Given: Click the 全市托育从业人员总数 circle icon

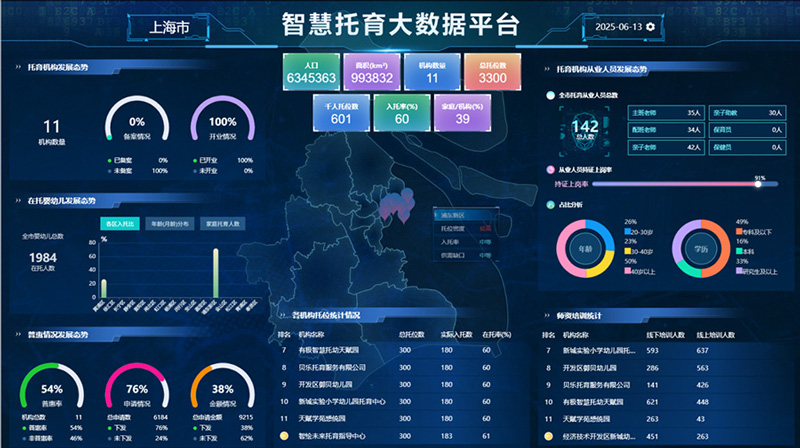Looking at the screenshot, I should coord(550,95).
